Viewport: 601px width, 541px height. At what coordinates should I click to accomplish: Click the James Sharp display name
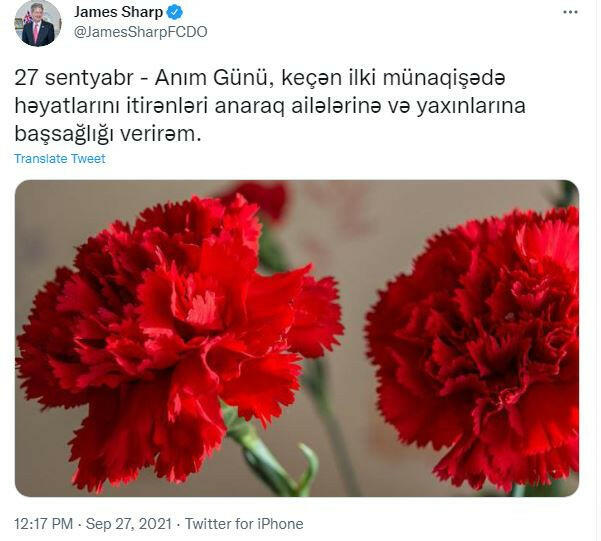point(118,12)
